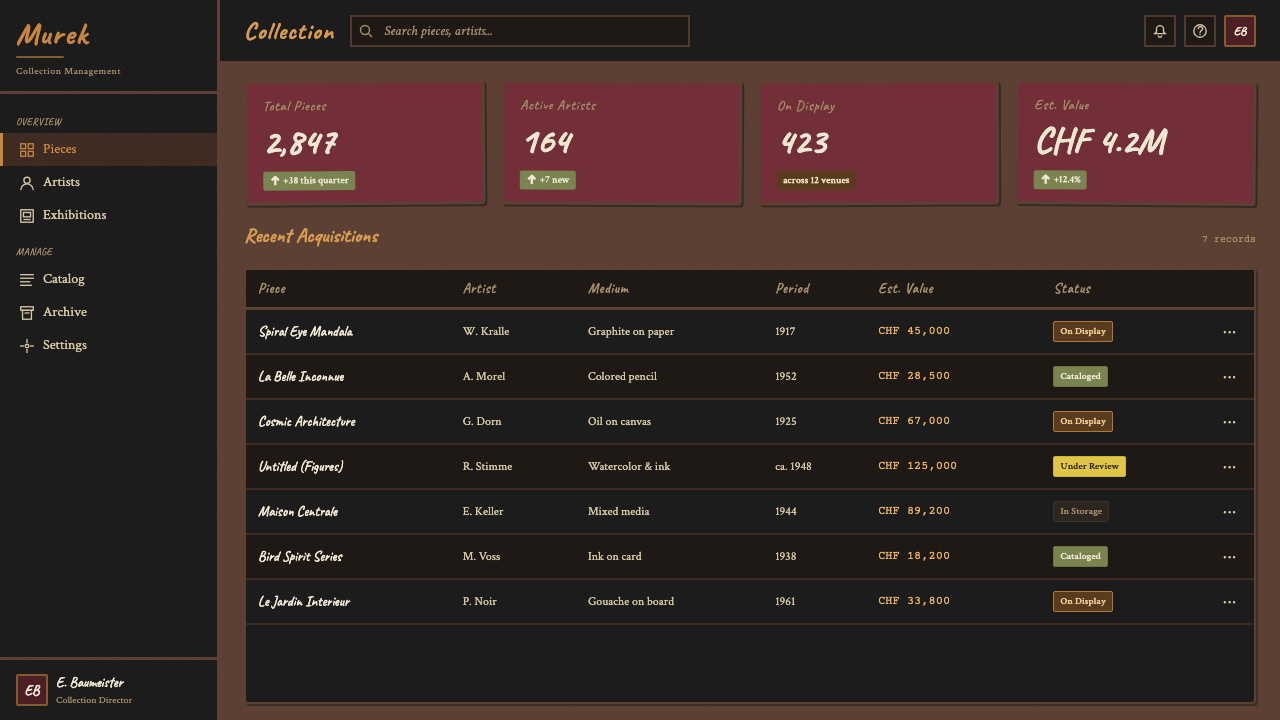Click the Under Review status badge
This screenshot has height=720, width=1280.
[1089, 467]
